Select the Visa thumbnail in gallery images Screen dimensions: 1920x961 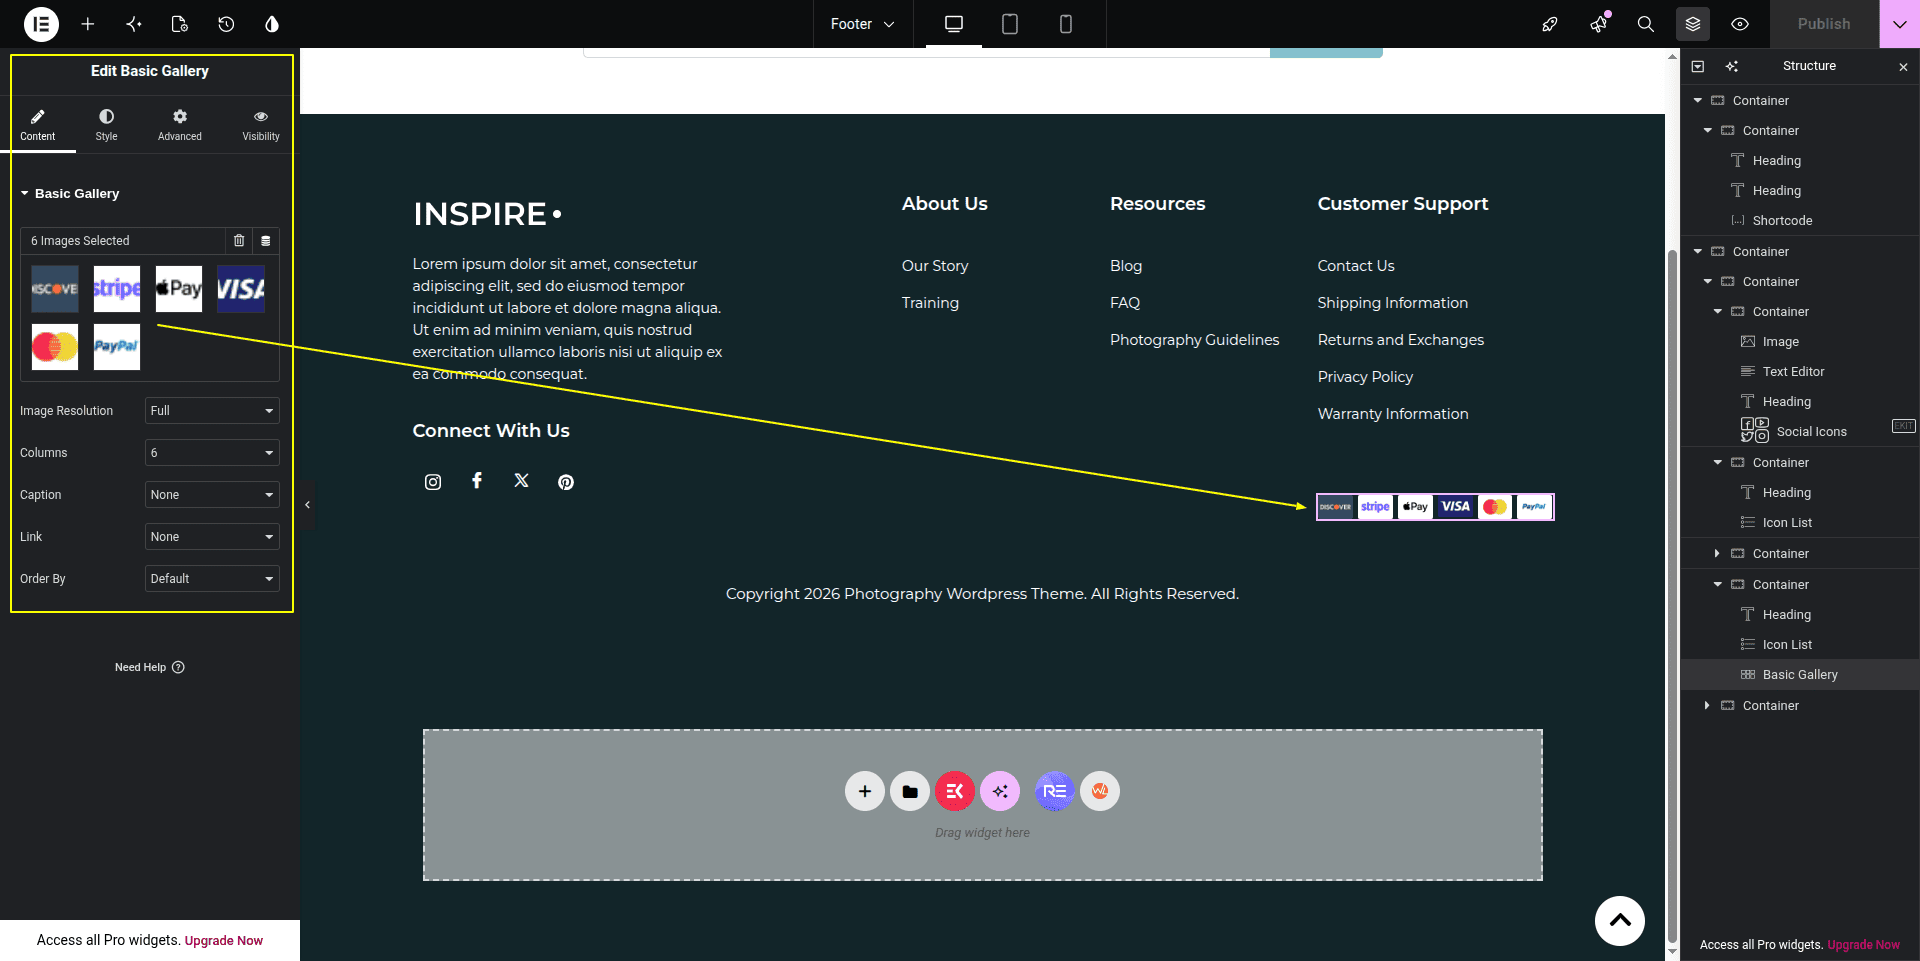(x=241, y=289)
